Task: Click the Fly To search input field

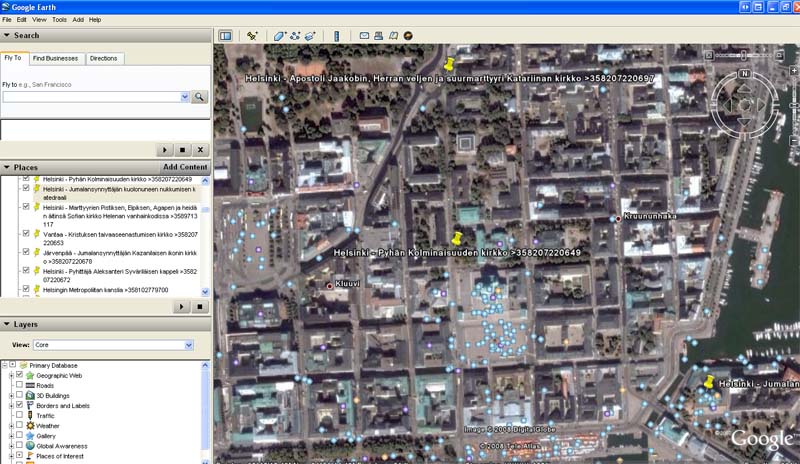Action: pos(95,97)
